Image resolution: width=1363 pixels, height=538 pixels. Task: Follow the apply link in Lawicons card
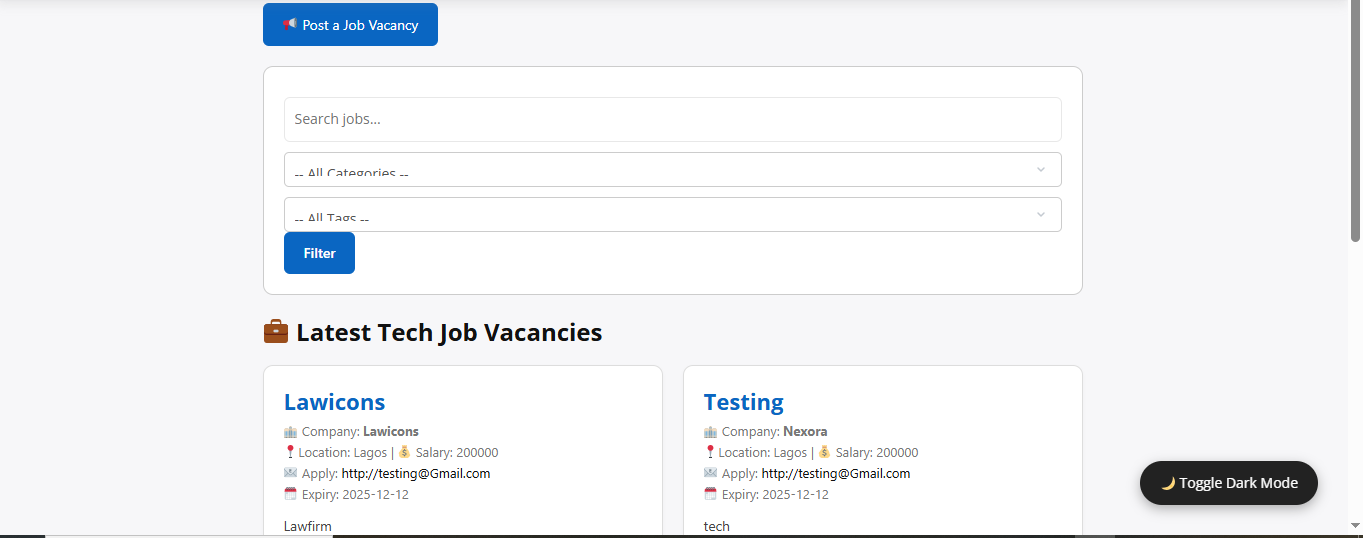415,473
